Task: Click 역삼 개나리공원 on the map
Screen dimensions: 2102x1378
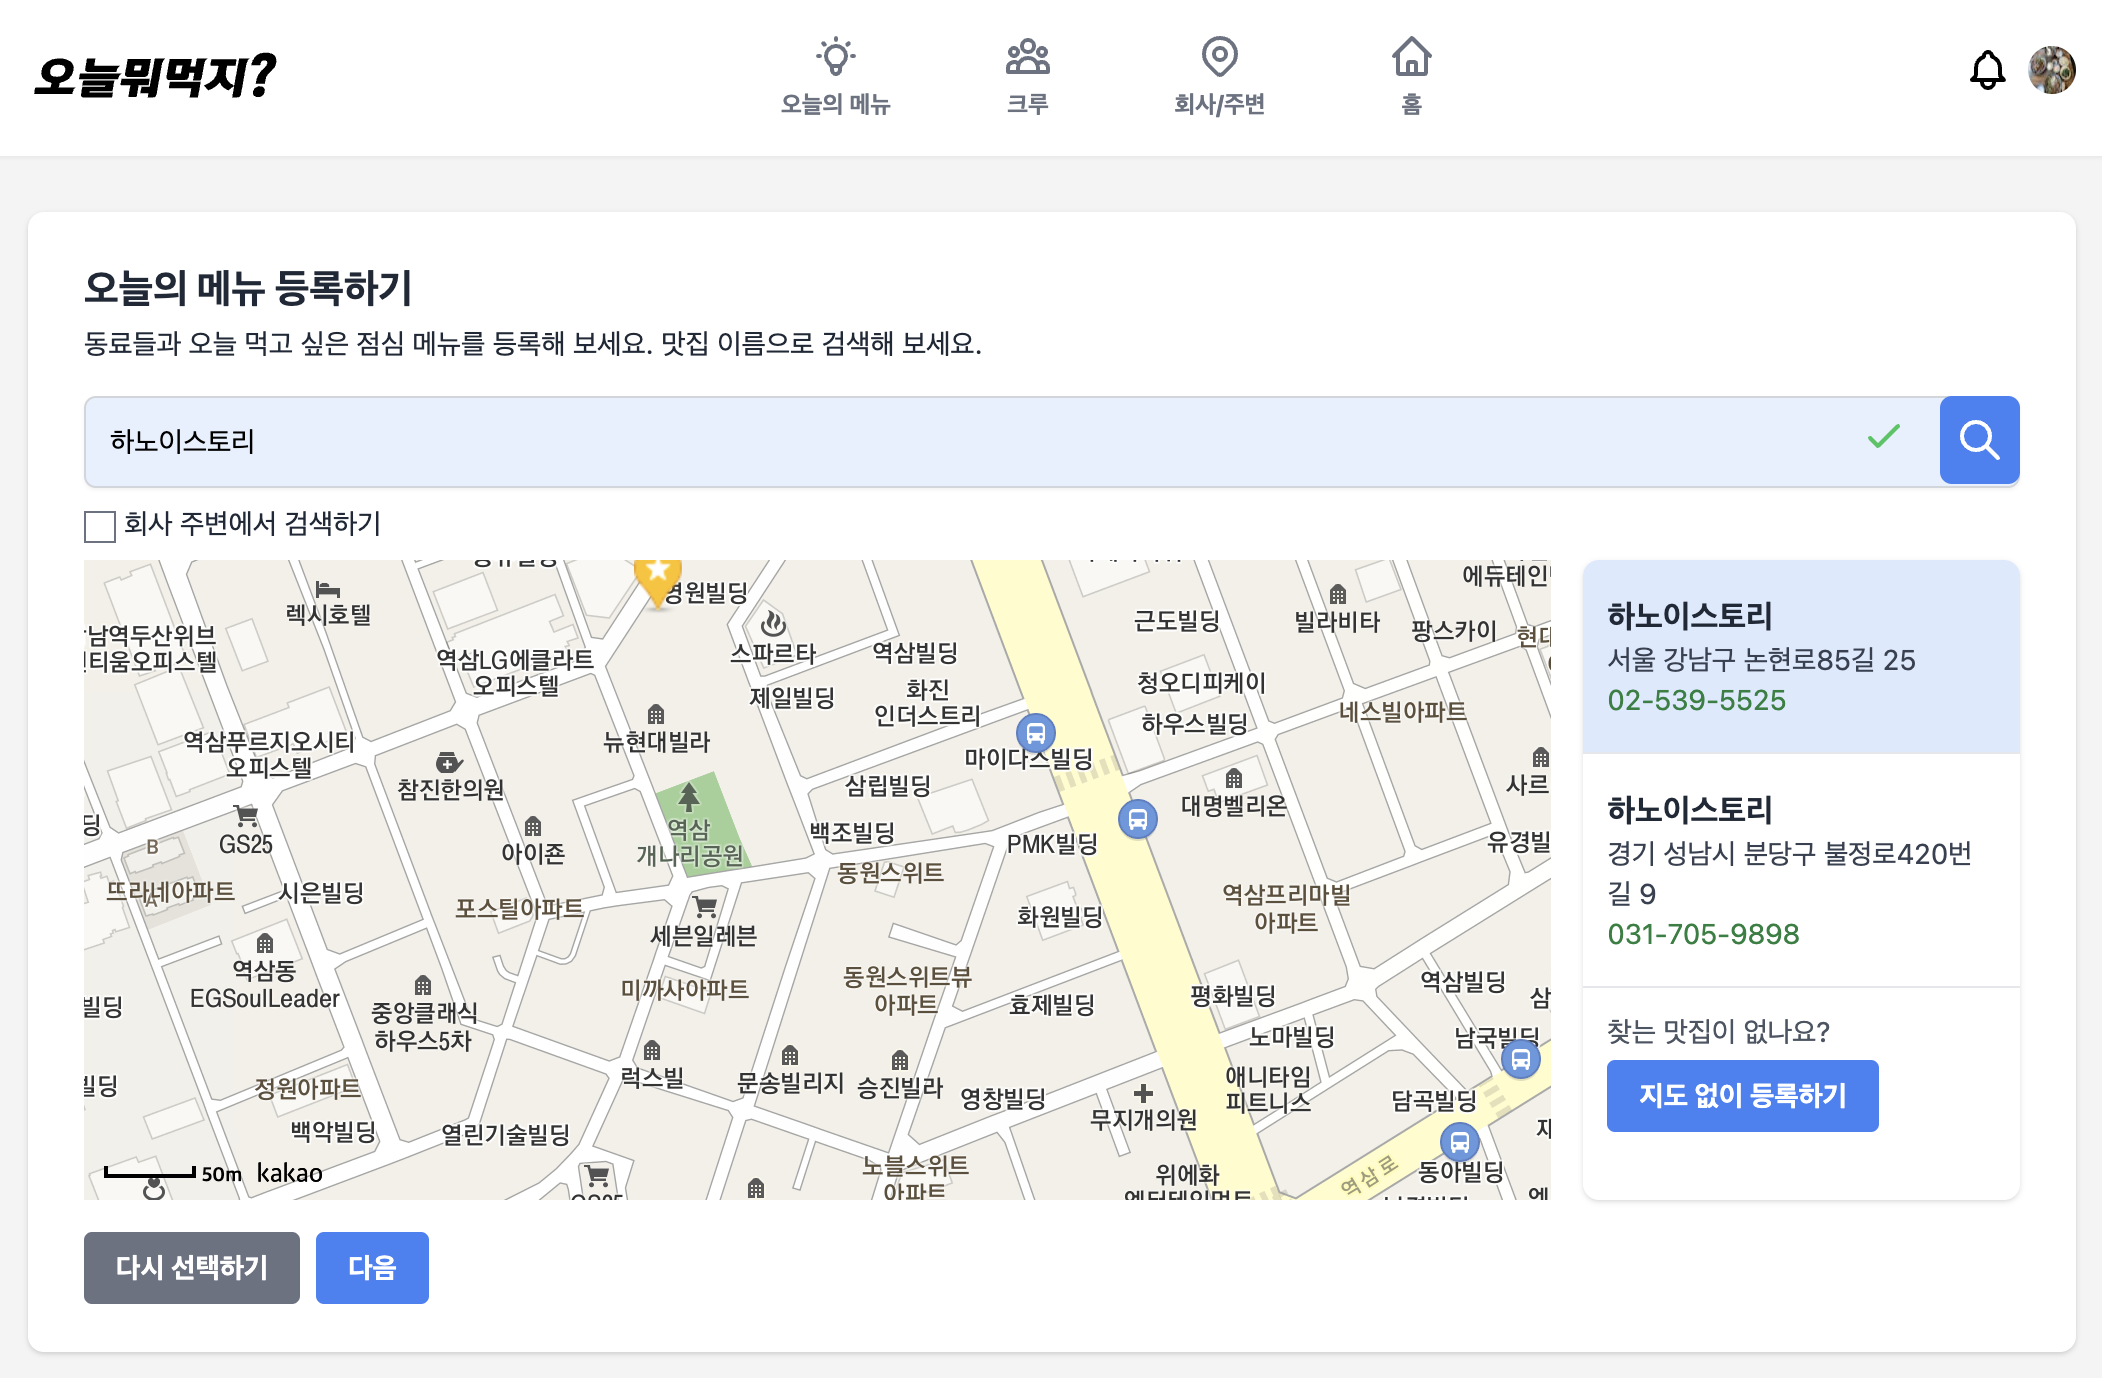Action: pyautogui.click(x=692, y=838)
